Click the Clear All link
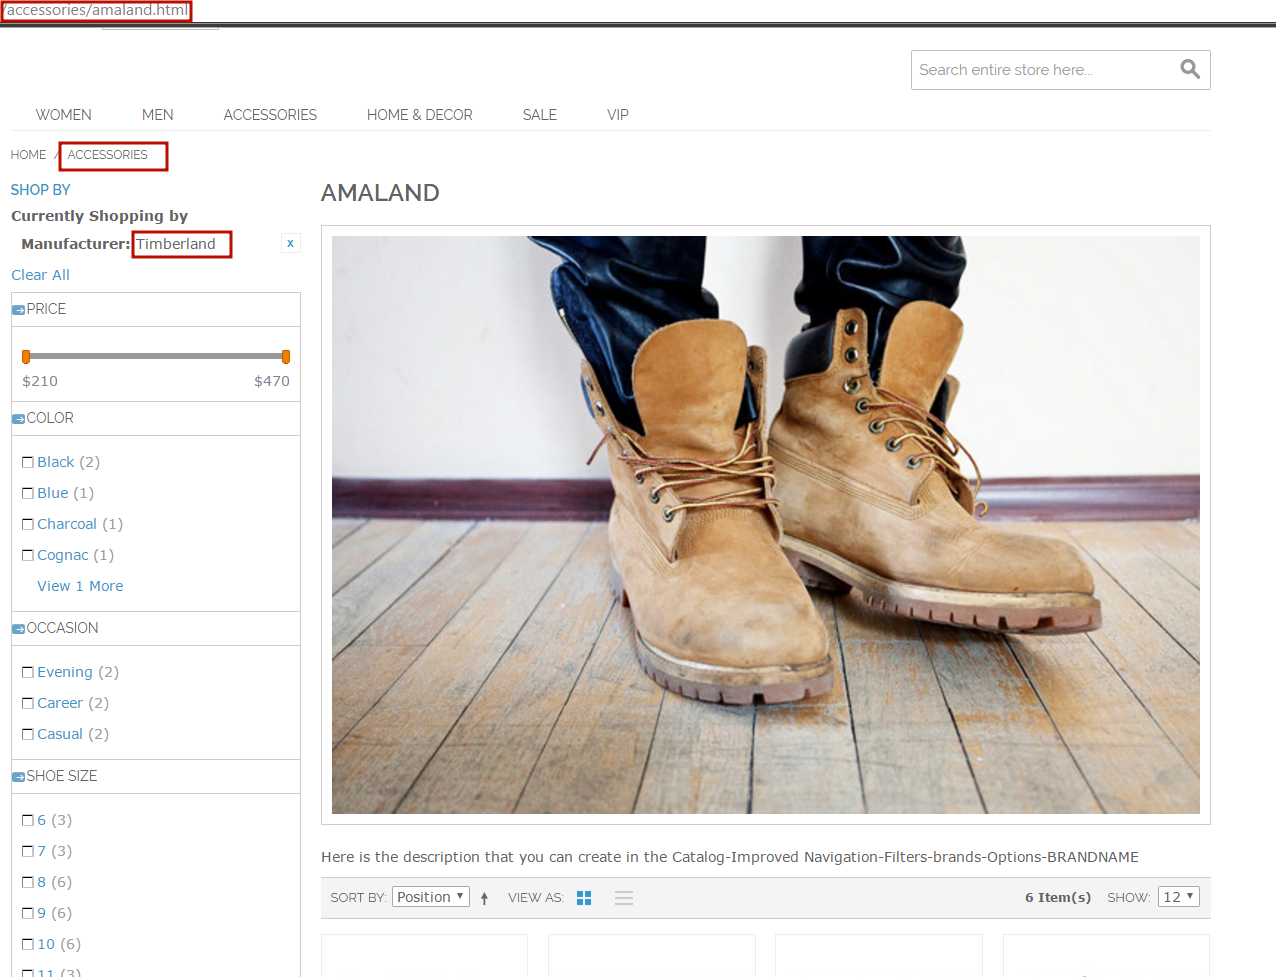The height and width of the screenshot is (977, 1276). [40, 275]
